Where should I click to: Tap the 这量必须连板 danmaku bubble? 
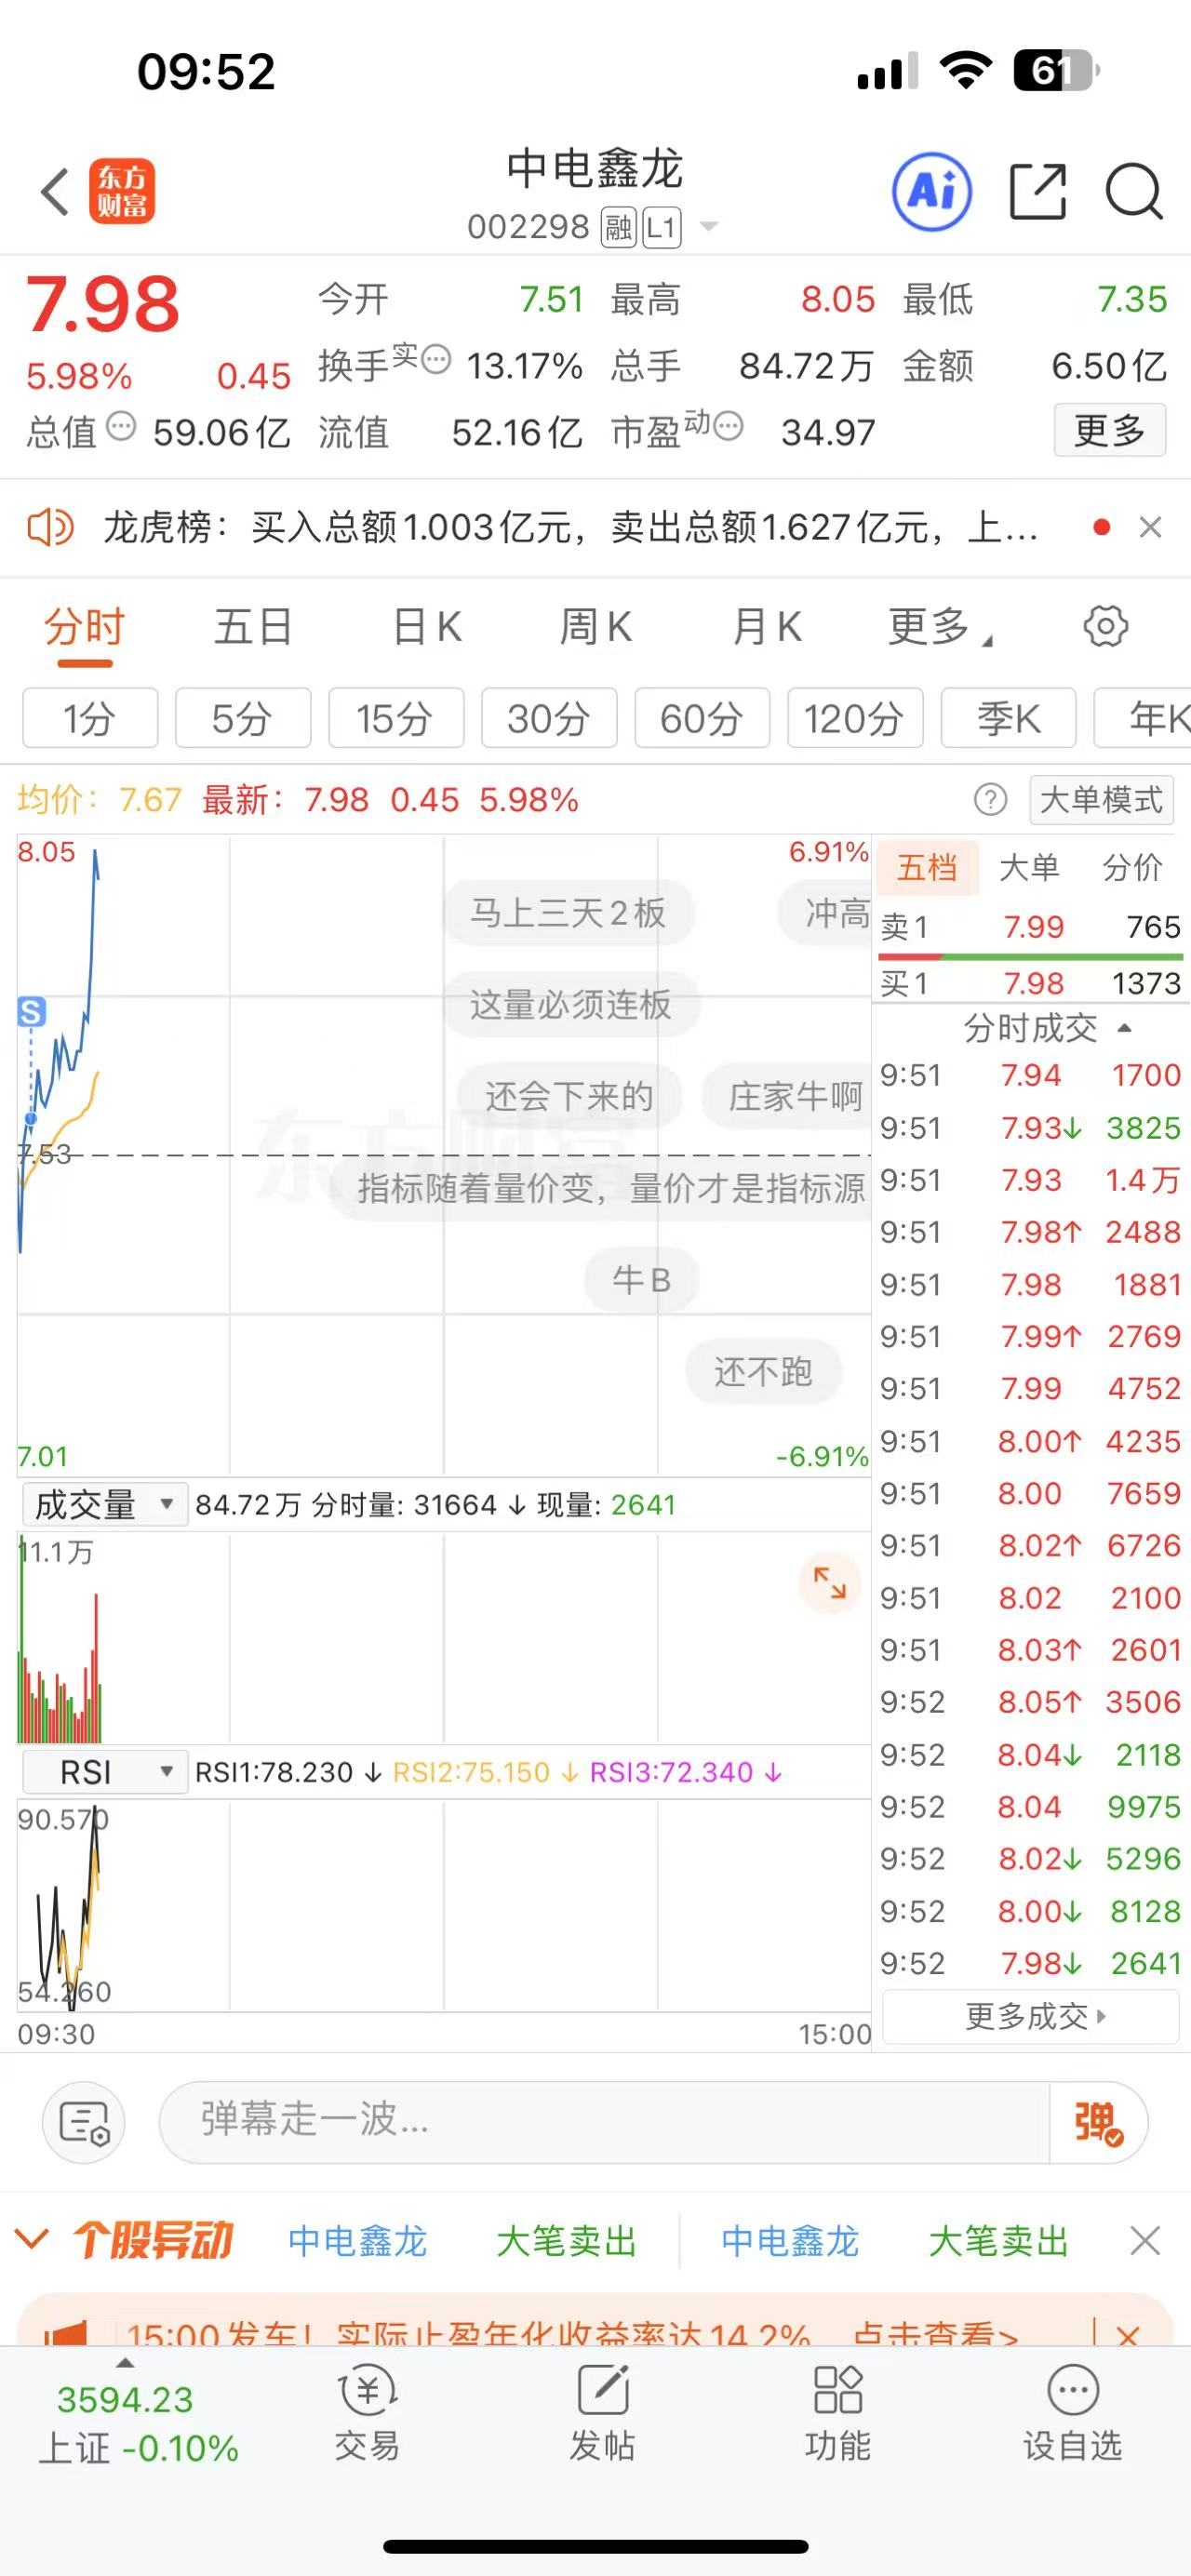571,1004
